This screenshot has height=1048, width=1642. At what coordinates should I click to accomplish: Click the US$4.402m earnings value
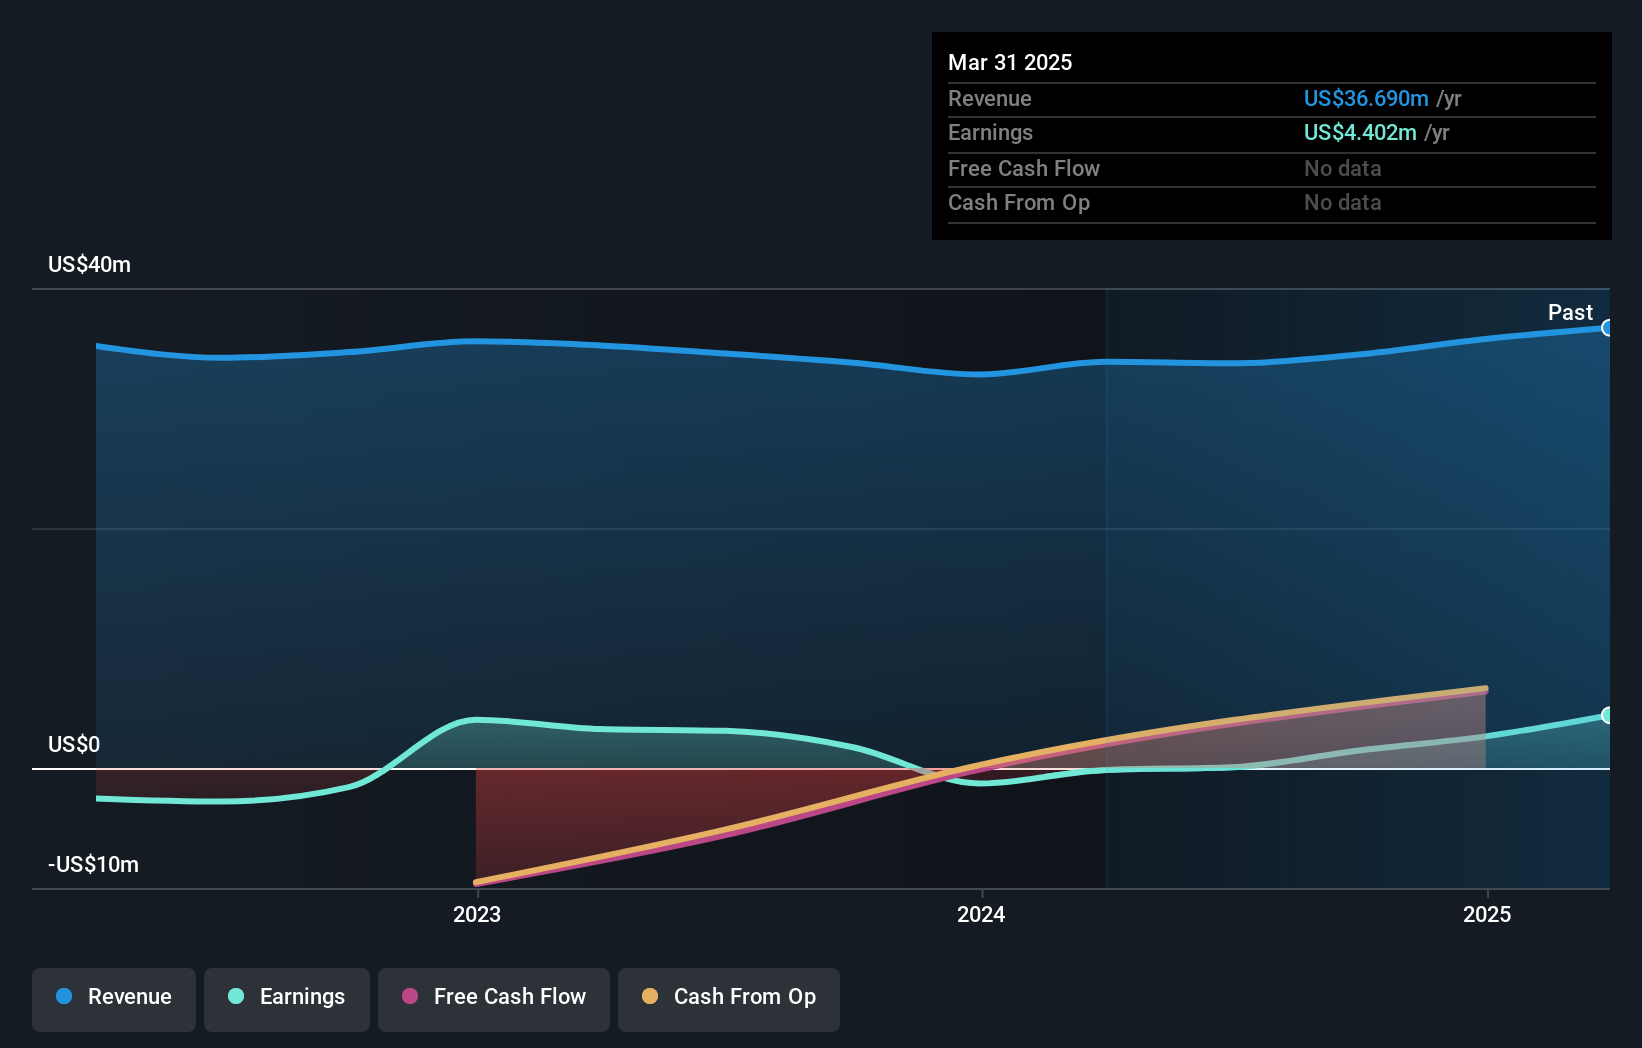click(x=1360, y=132)
